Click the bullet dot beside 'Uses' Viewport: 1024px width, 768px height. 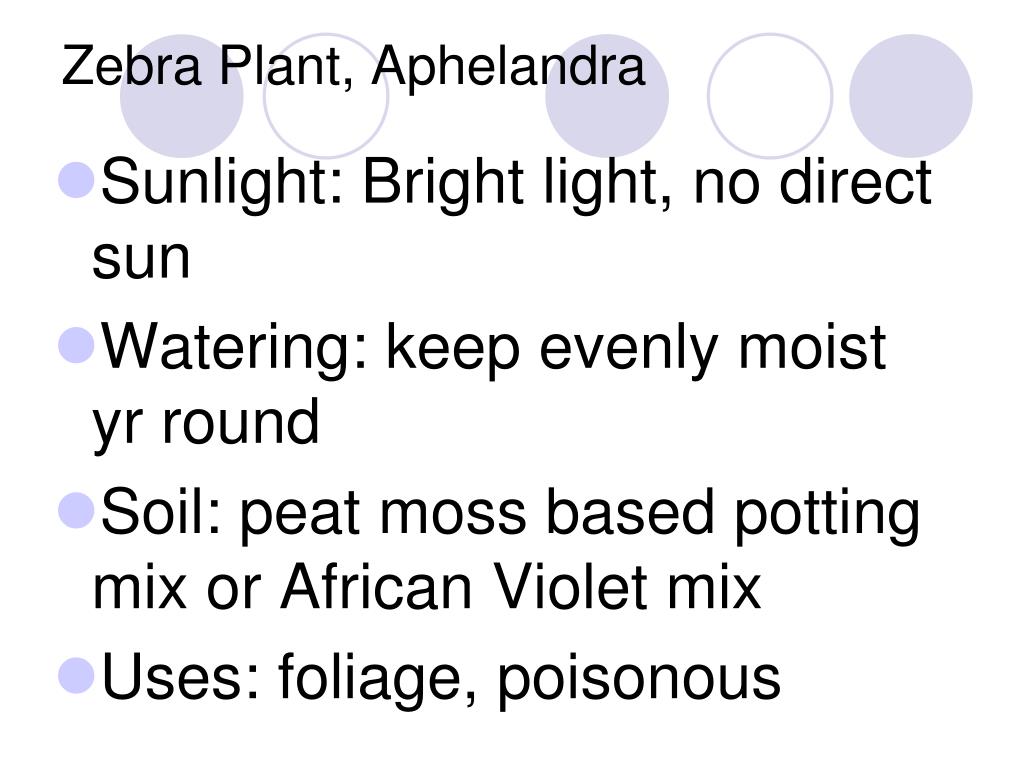(76, 675)
